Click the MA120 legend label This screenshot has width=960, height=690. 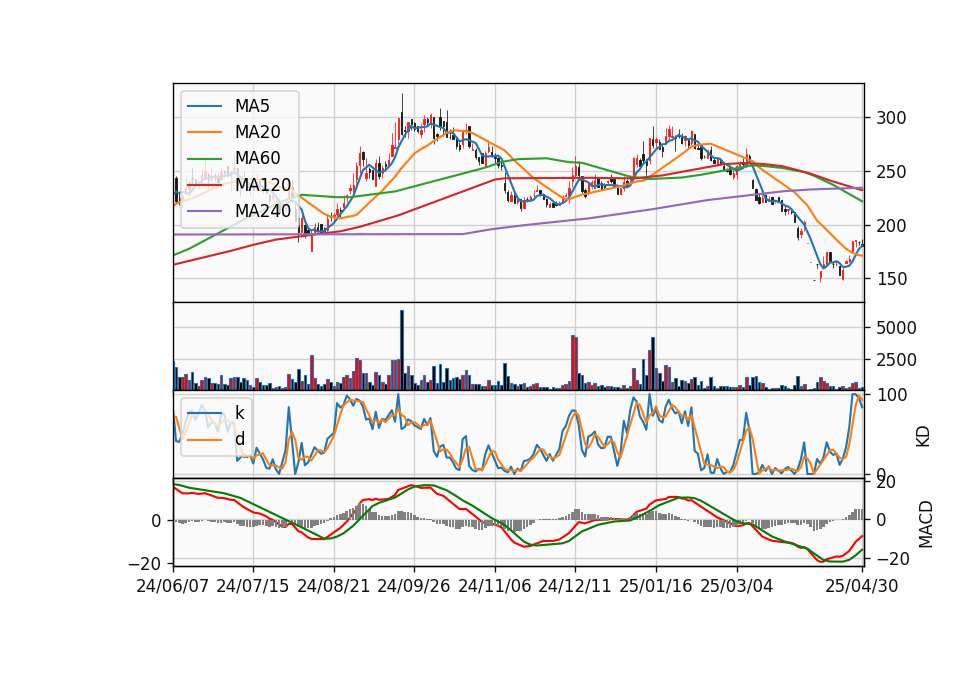coord(263,185)
